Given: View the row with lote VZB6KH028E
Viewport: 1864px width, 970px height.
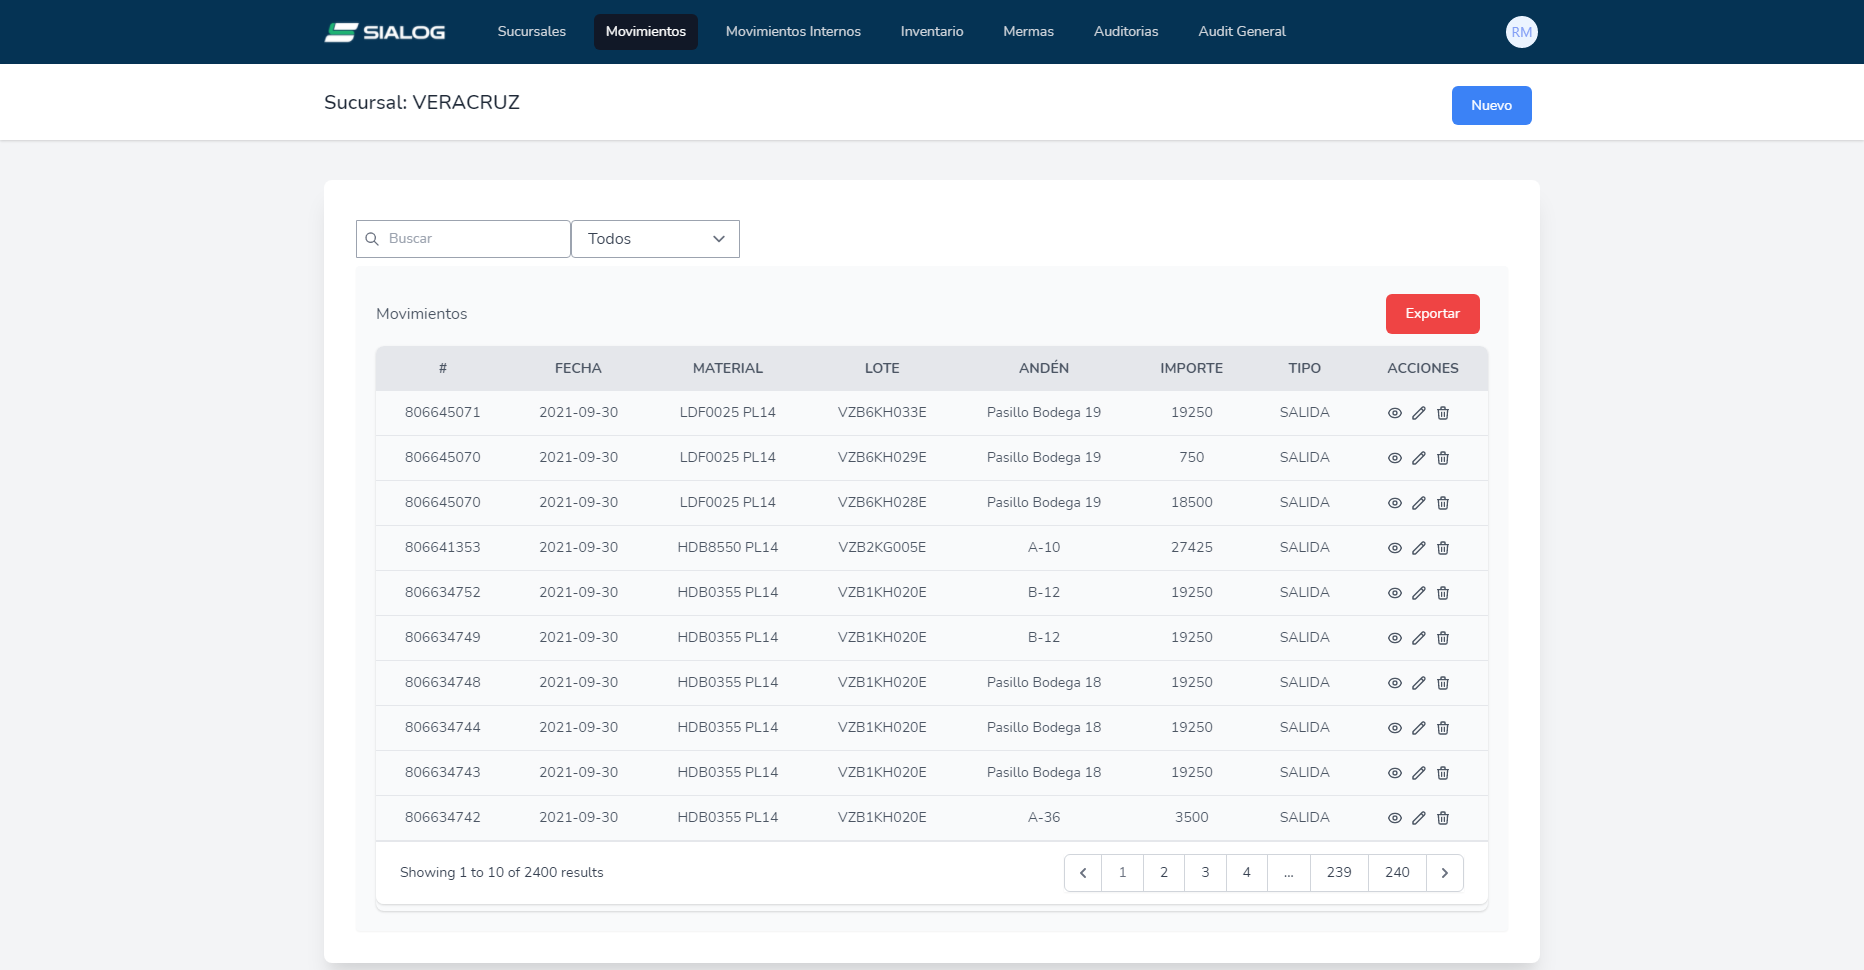Looking at the screenshot, I should (x=1395, y=503).
